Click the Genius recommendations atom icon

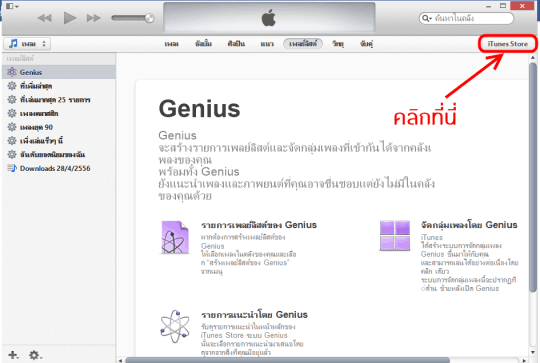tap(175, 326)
